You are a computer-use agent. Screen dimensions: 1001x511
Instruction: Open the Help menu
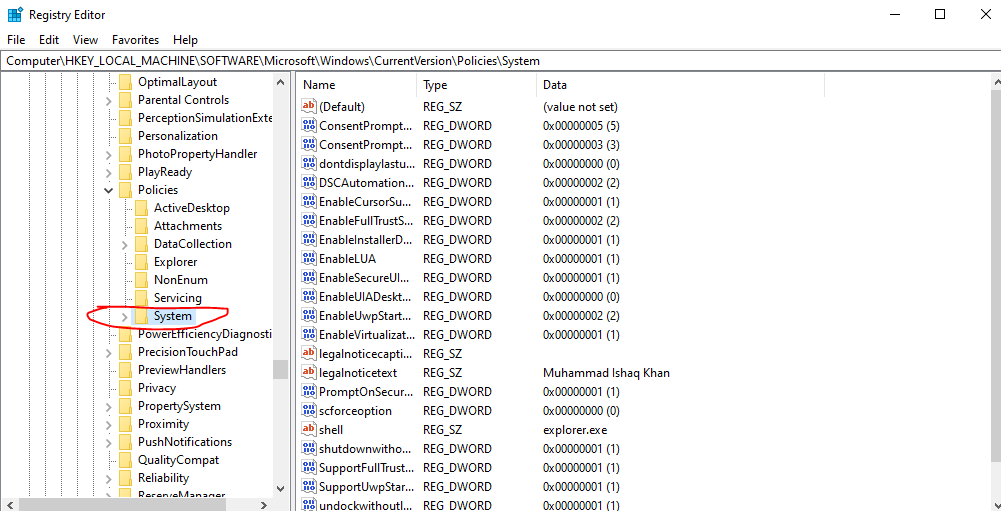pos(185,40)
